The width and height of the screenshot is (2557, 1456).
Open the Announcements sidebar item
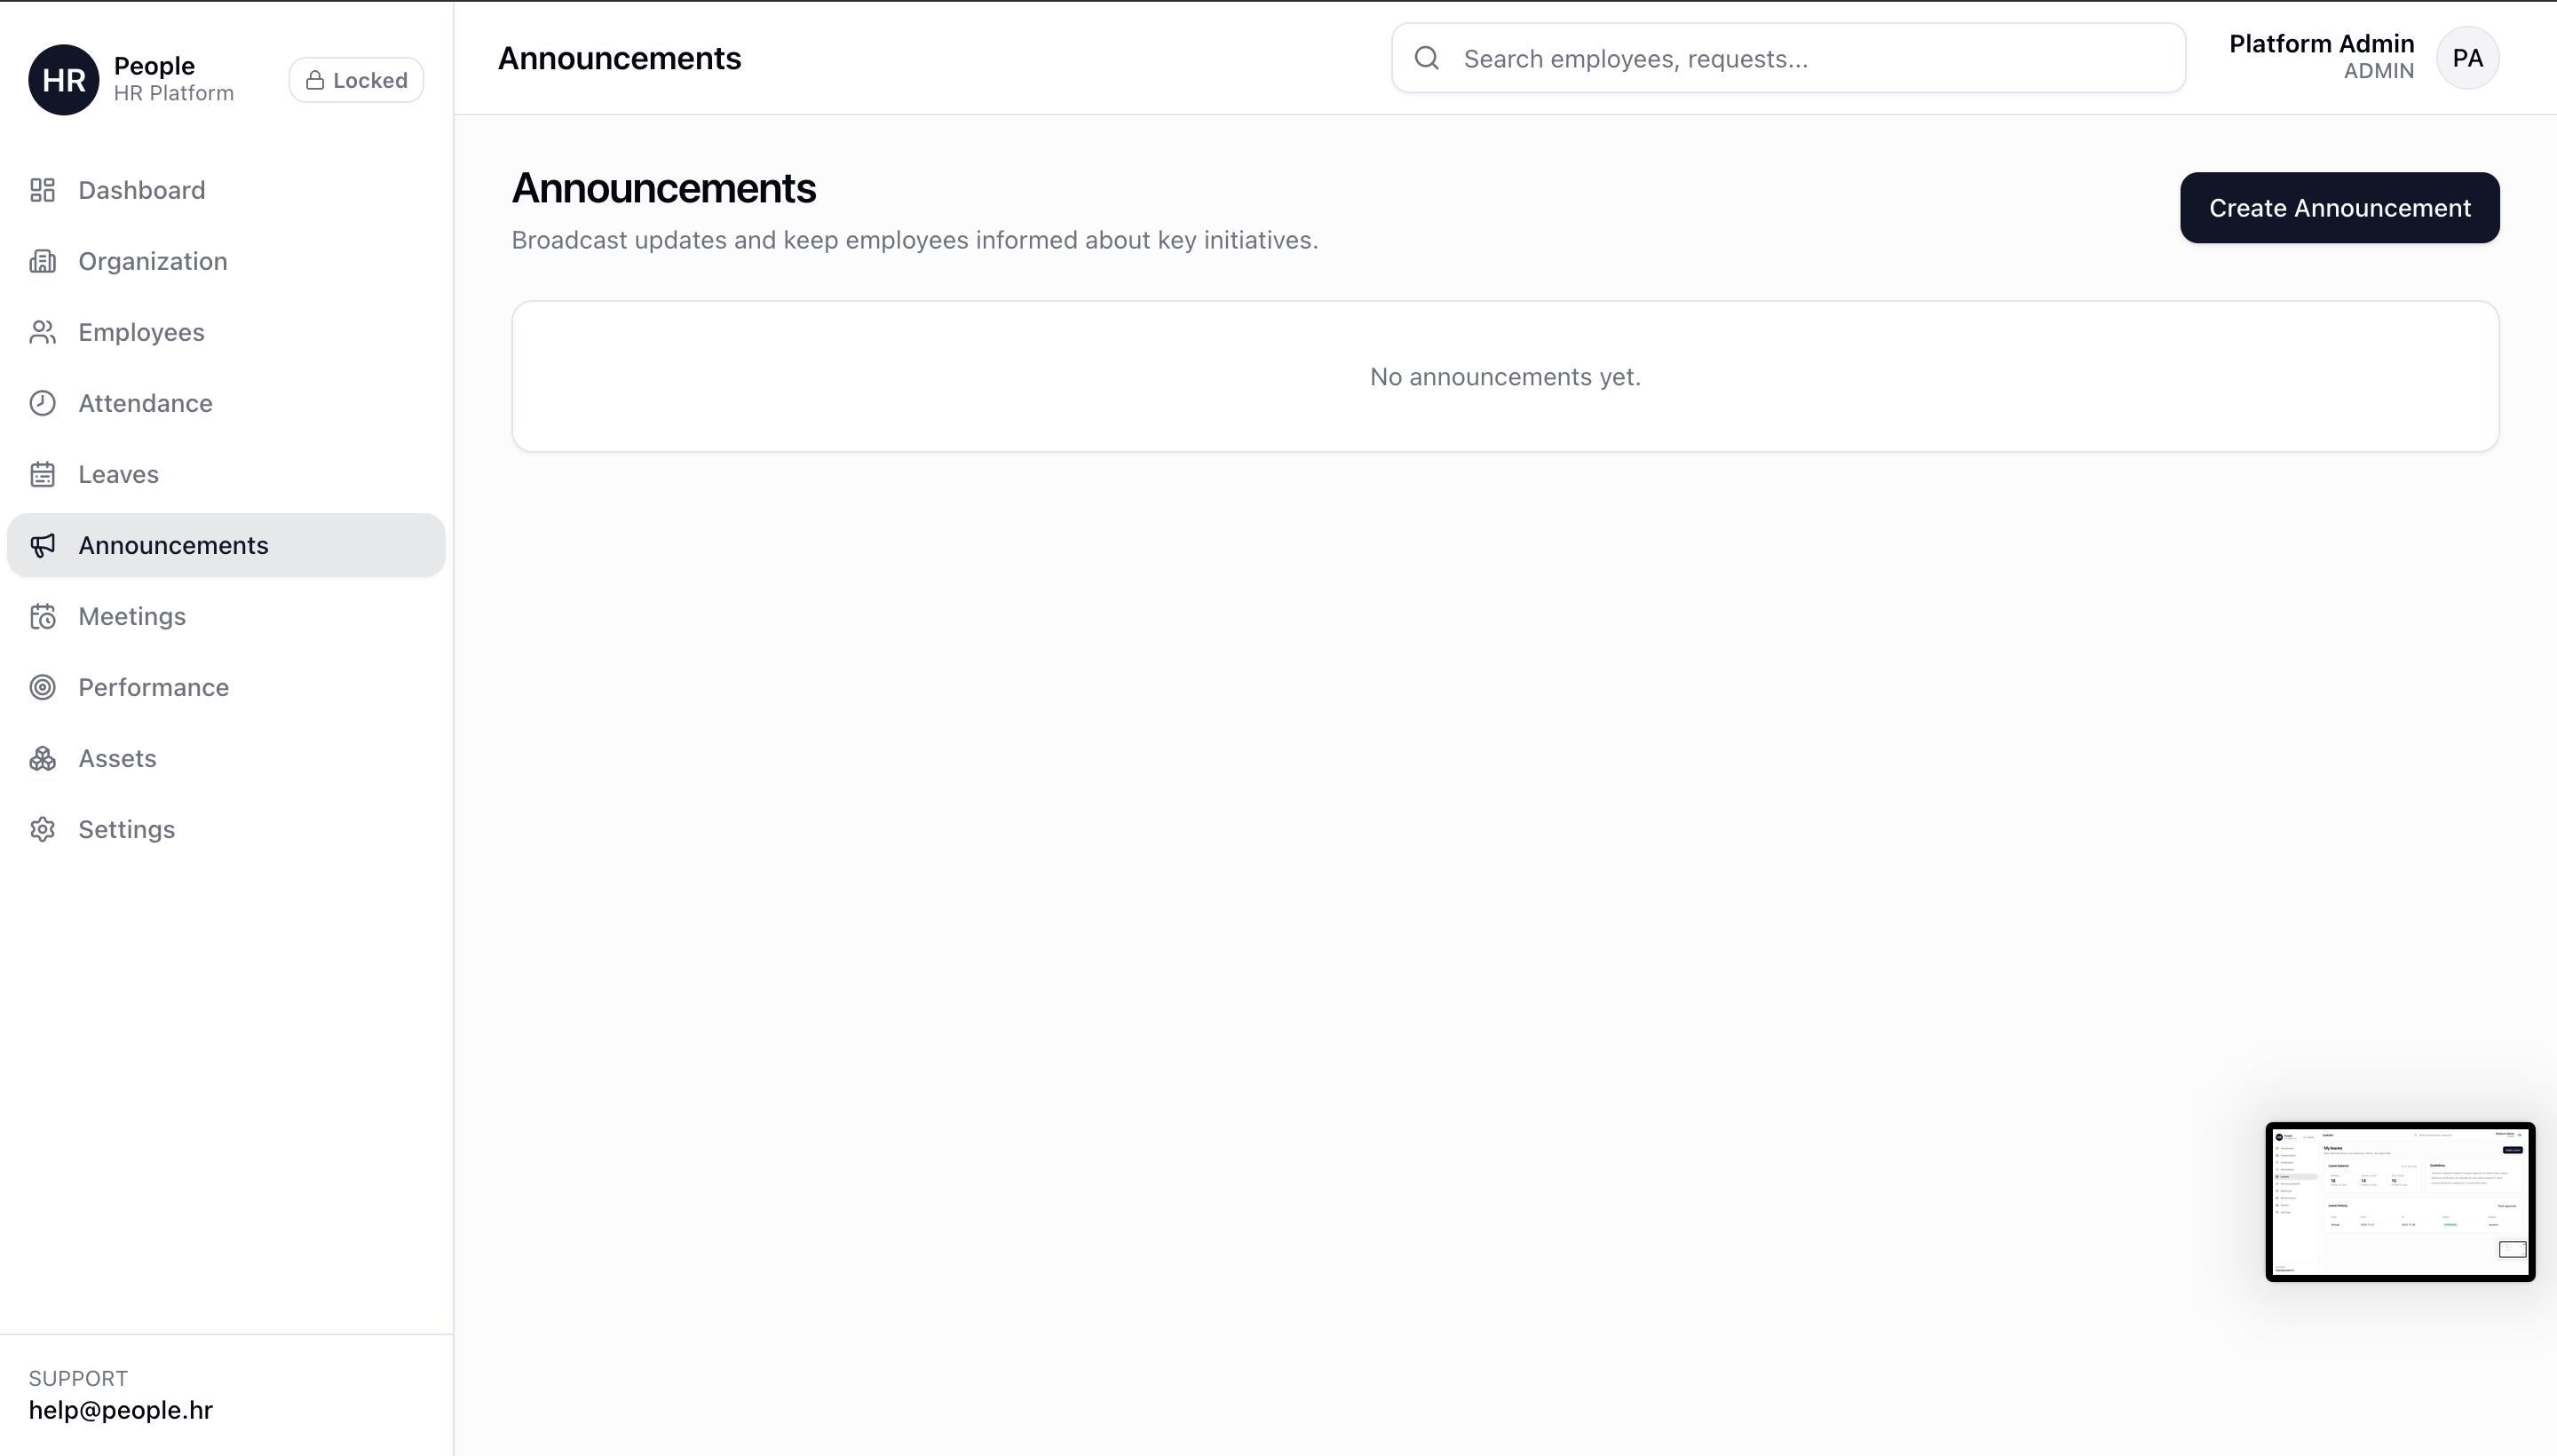click(173, 545)
